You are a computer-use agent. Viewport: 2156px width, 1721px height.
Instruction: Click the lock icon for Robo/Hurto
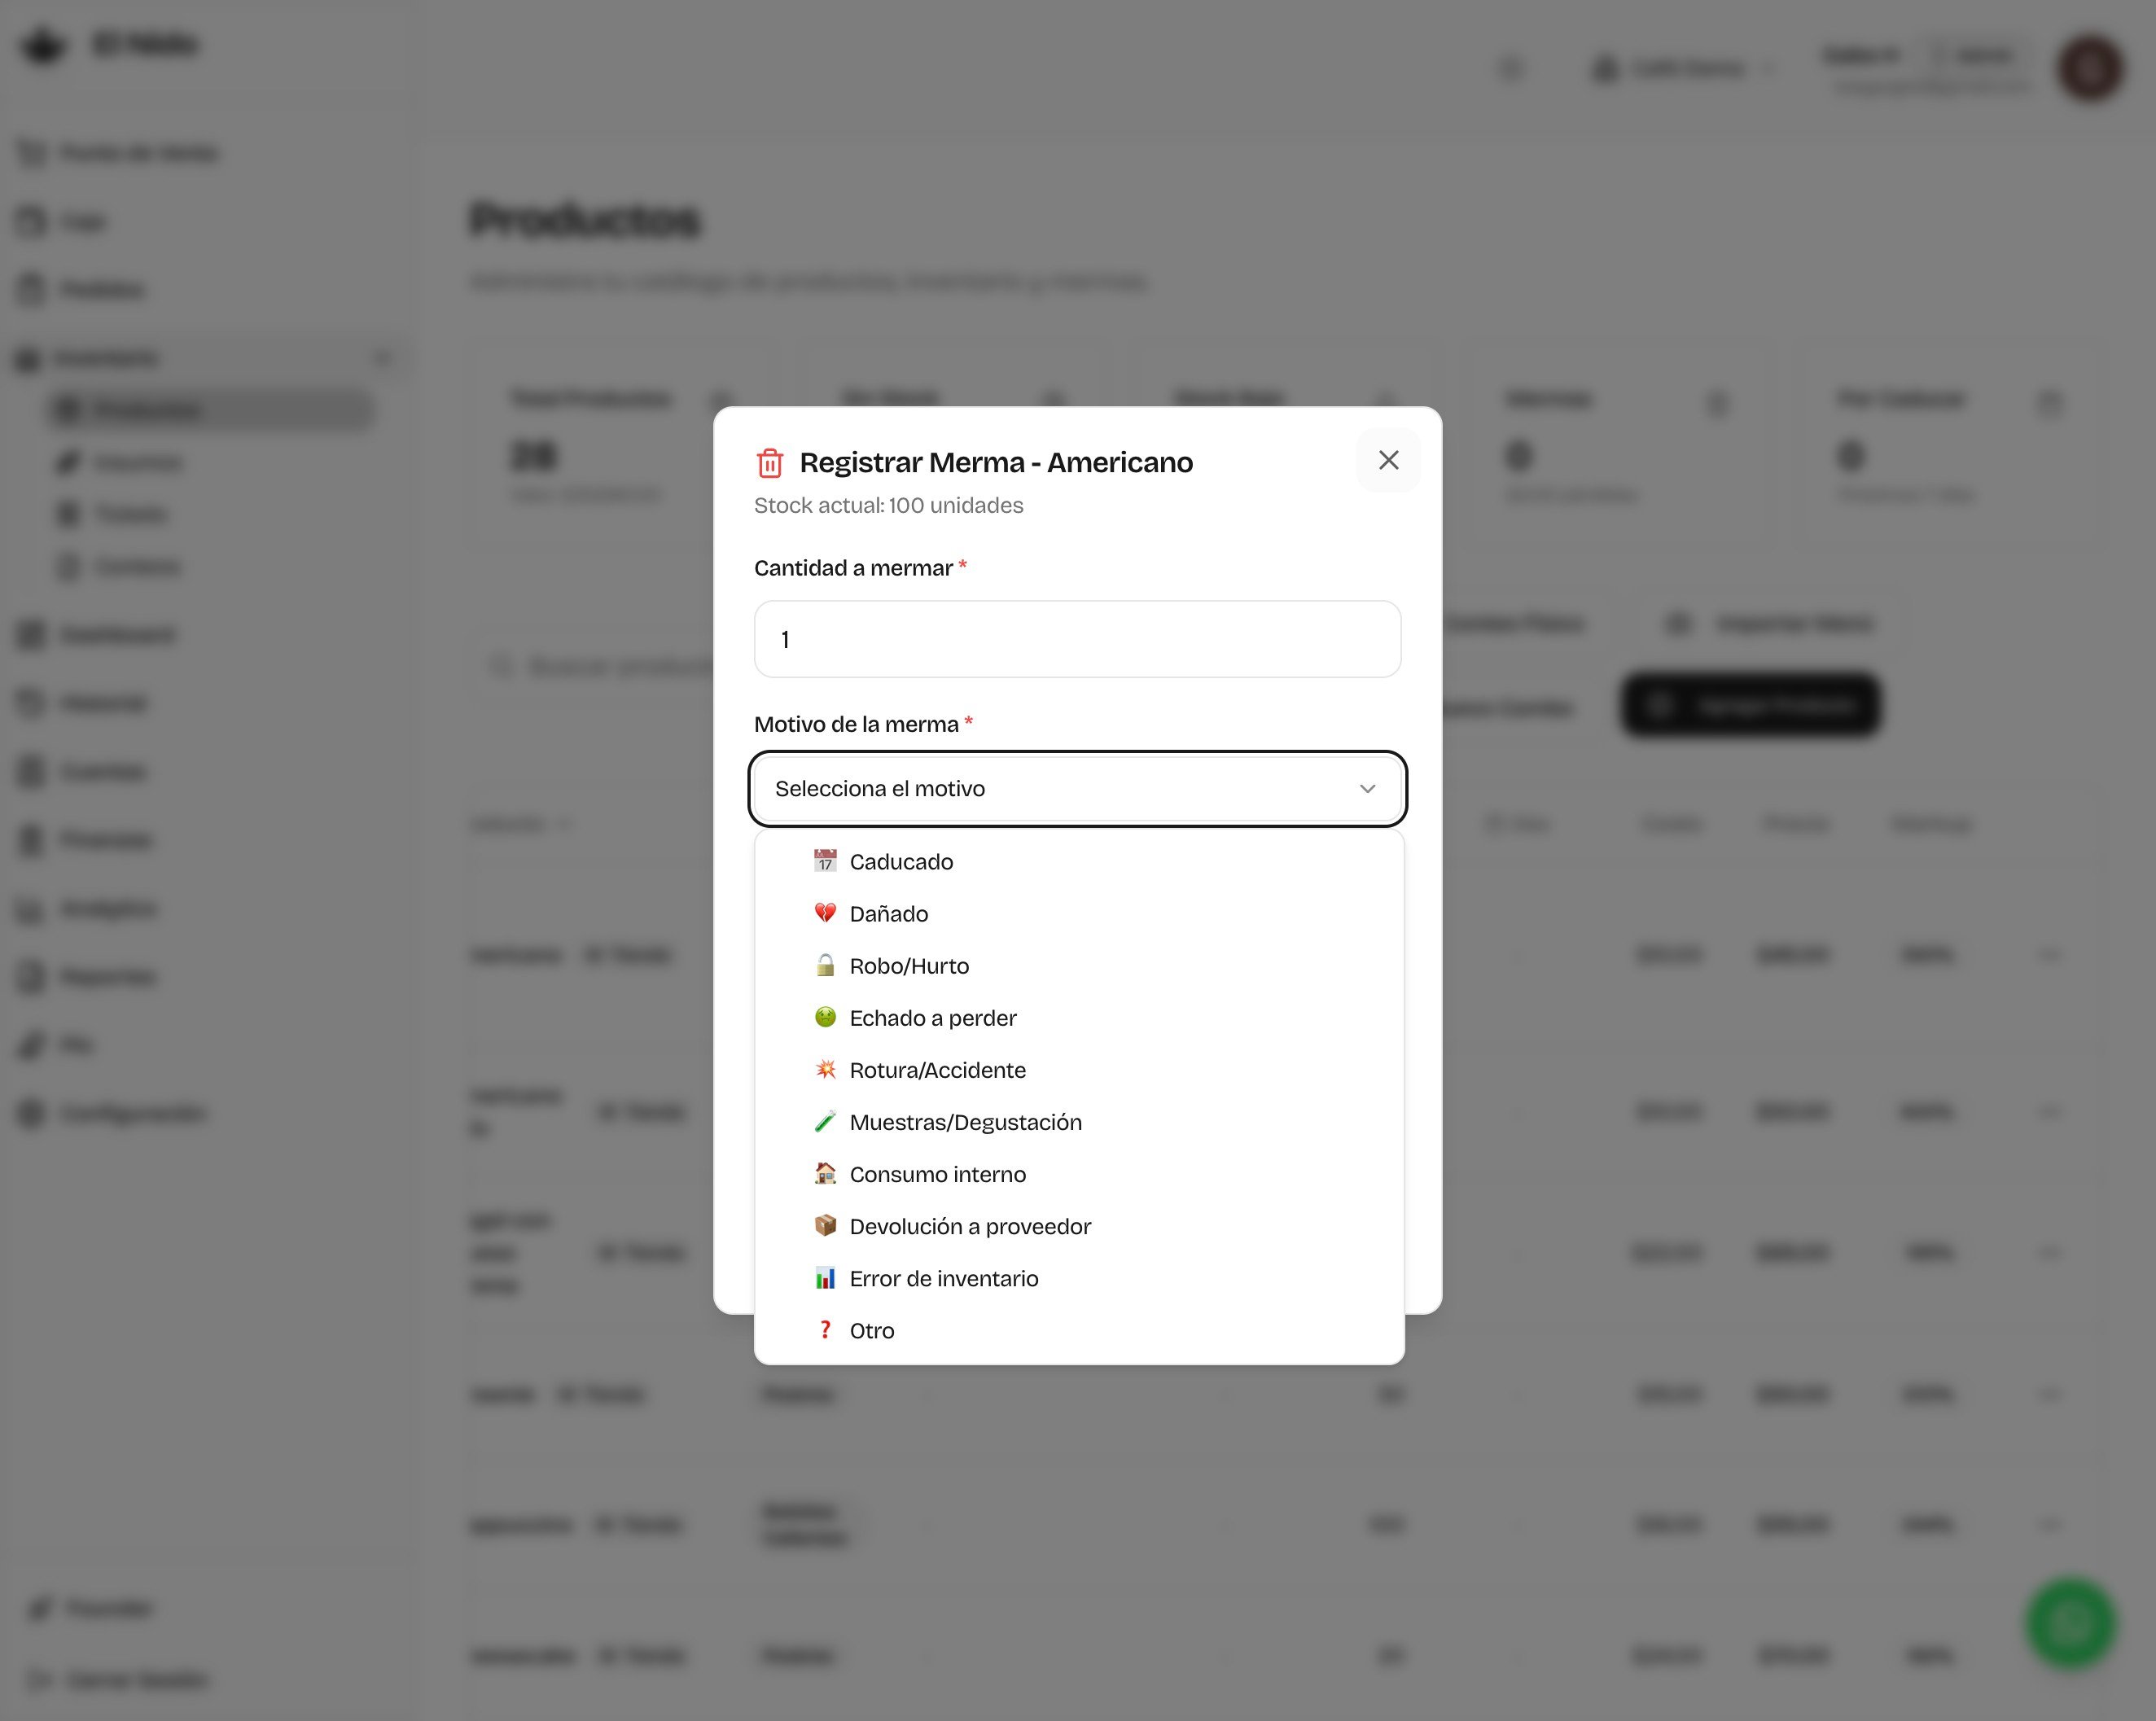coord(825,964)
